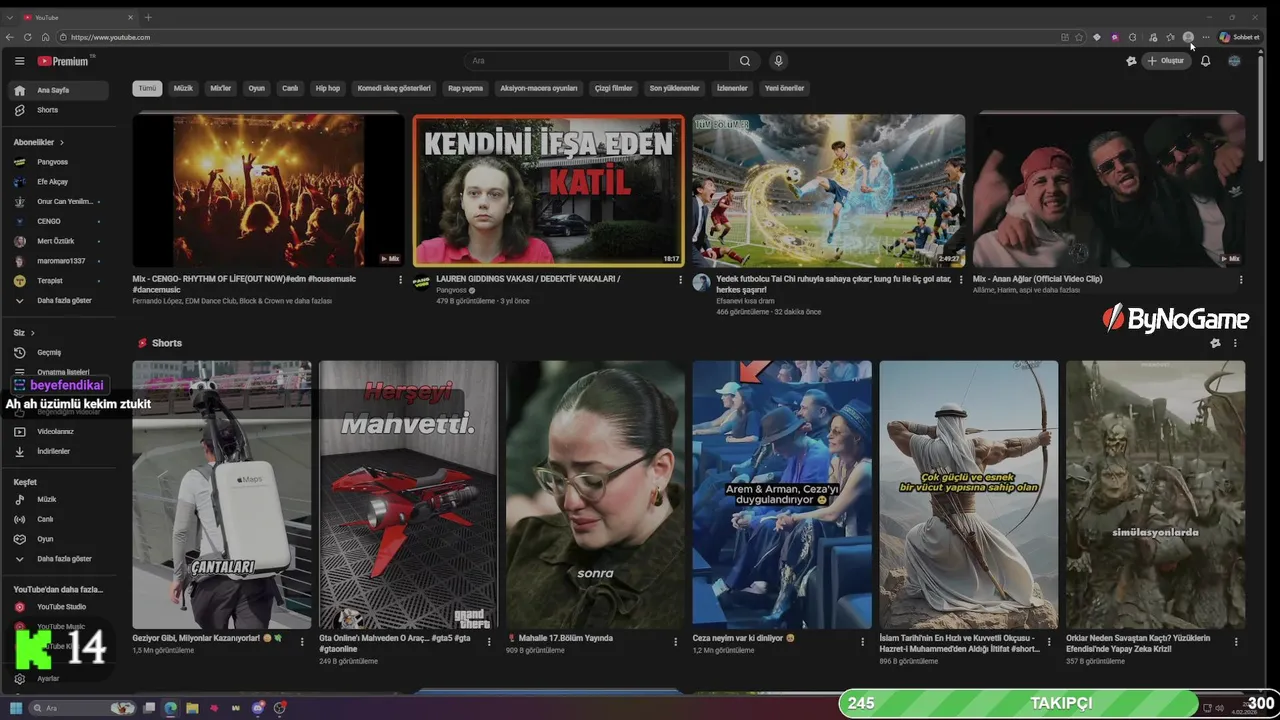
Task: Click browser back arrow
Action: pyautogui.click(x=10, y=37)
